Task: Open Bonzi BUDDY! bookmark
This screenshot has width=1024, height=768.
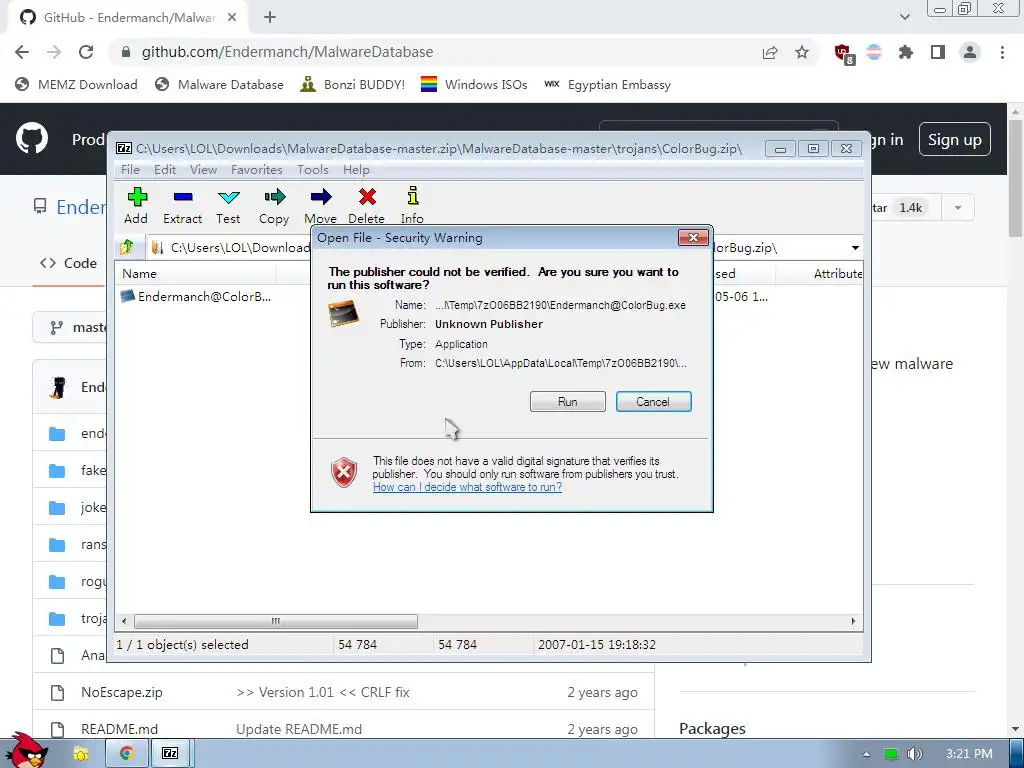Action: [x=353, y=84]
